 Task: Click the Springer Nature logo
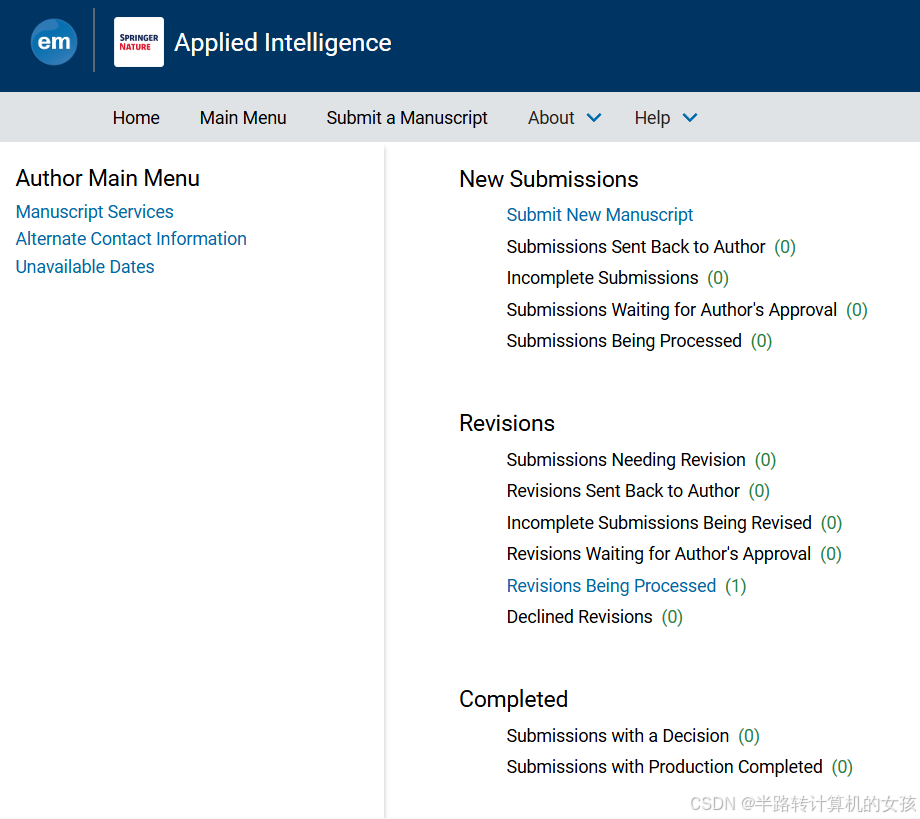pos(138,42)
